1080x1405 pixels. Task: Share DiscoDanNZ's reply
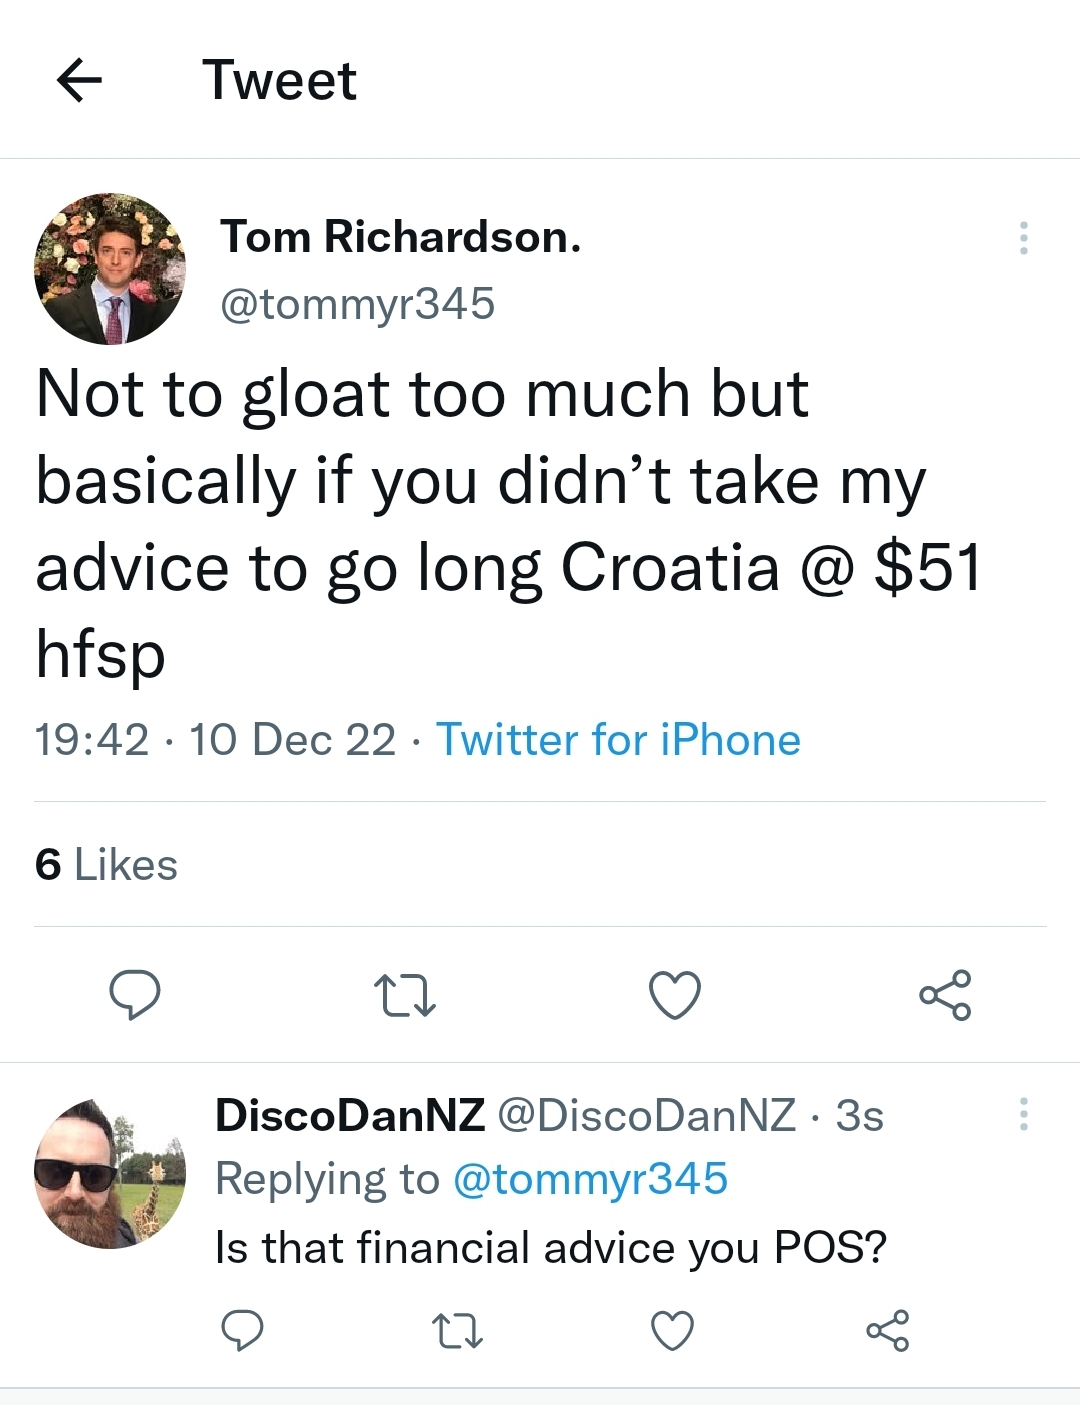888,1330
